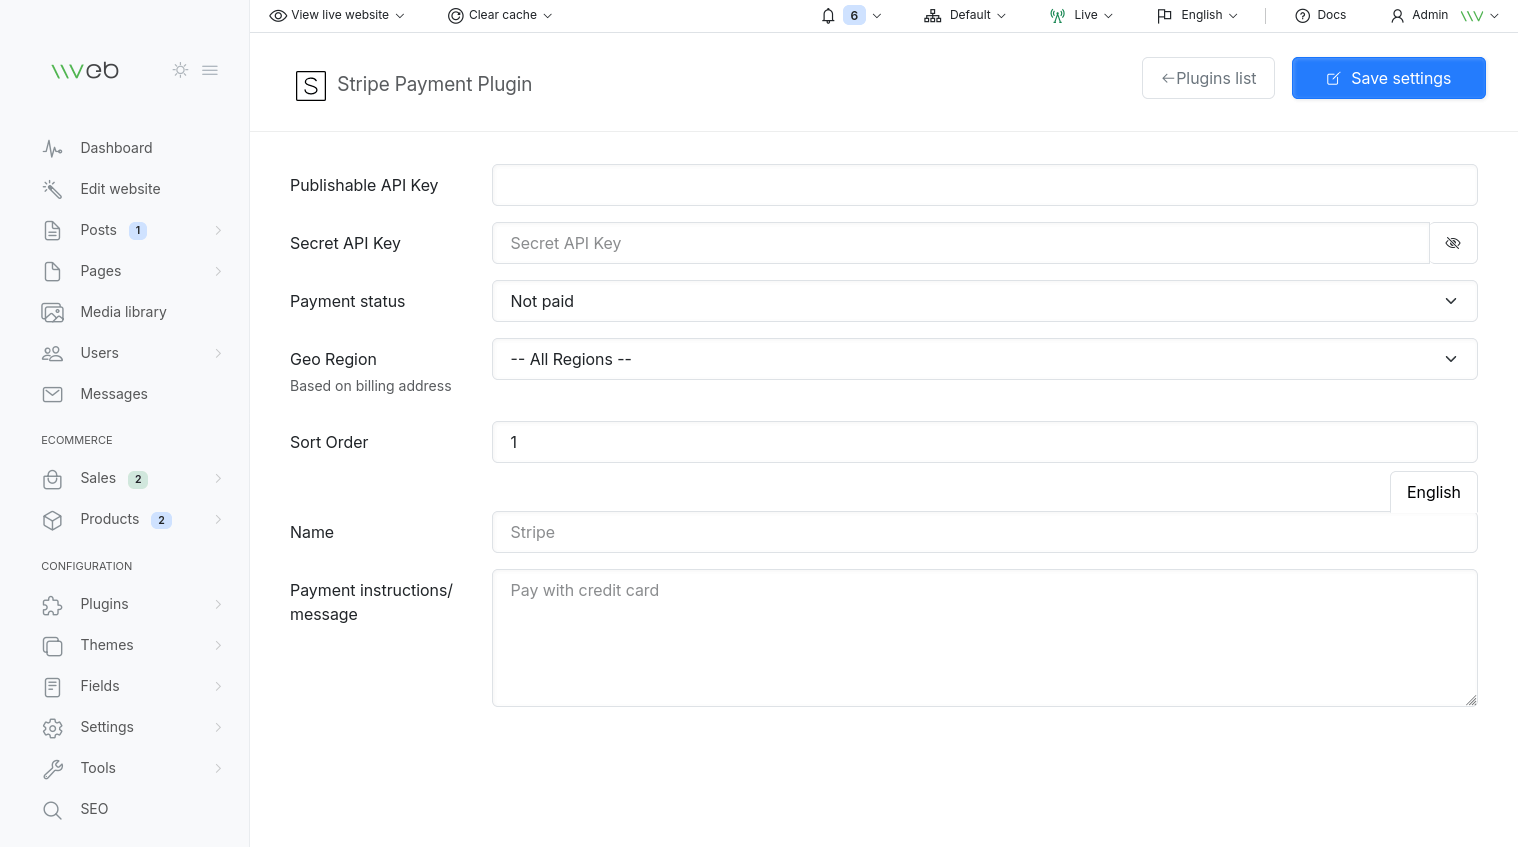Focus the Publishable API Key field
Image resolution: width=1518 pixels, height=847 pixels.
pyautogui.click(x=984, y=185)
